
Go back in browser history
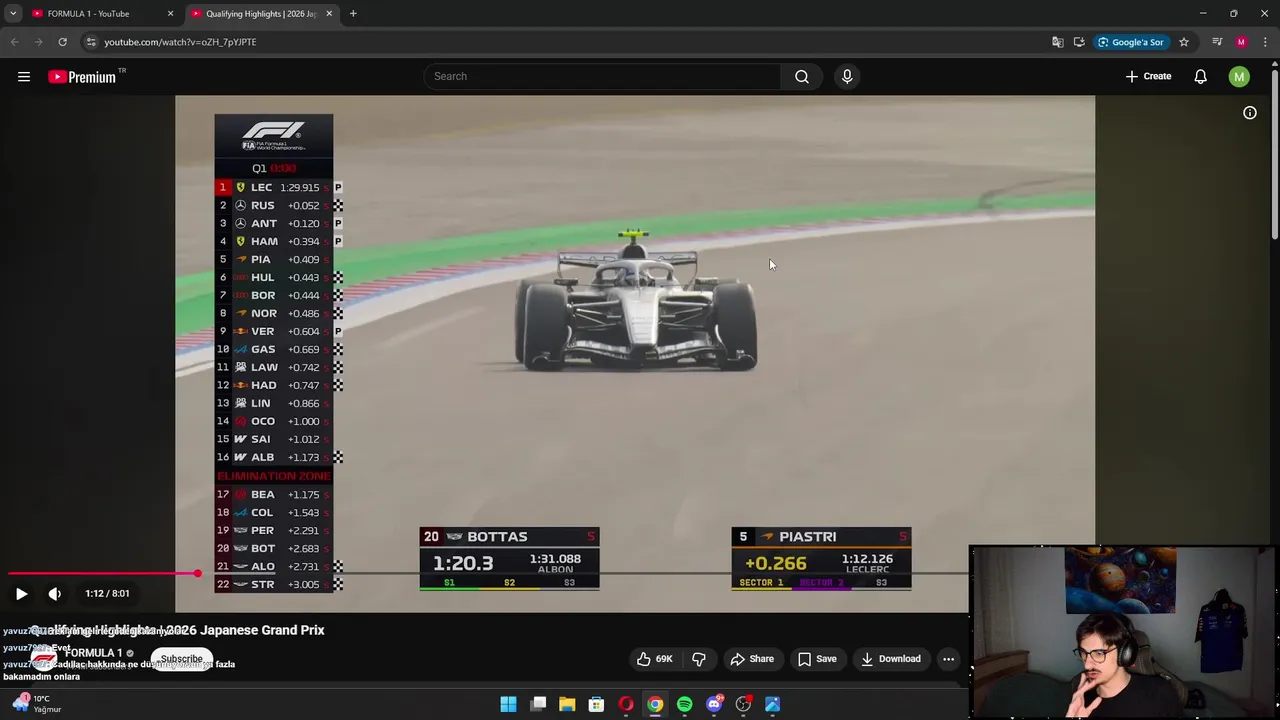[14, 42]
